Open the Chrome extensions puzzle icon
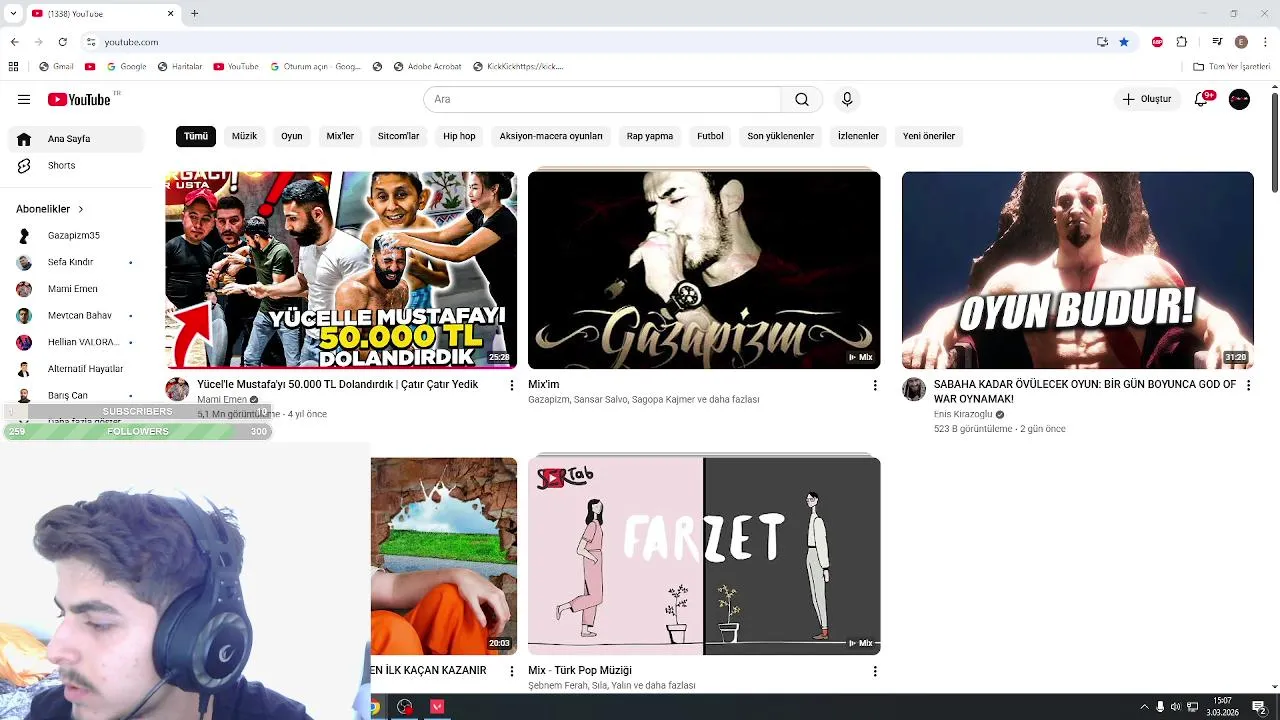This screenshot has width=1280, height=720. click(x=1182, y=42)
